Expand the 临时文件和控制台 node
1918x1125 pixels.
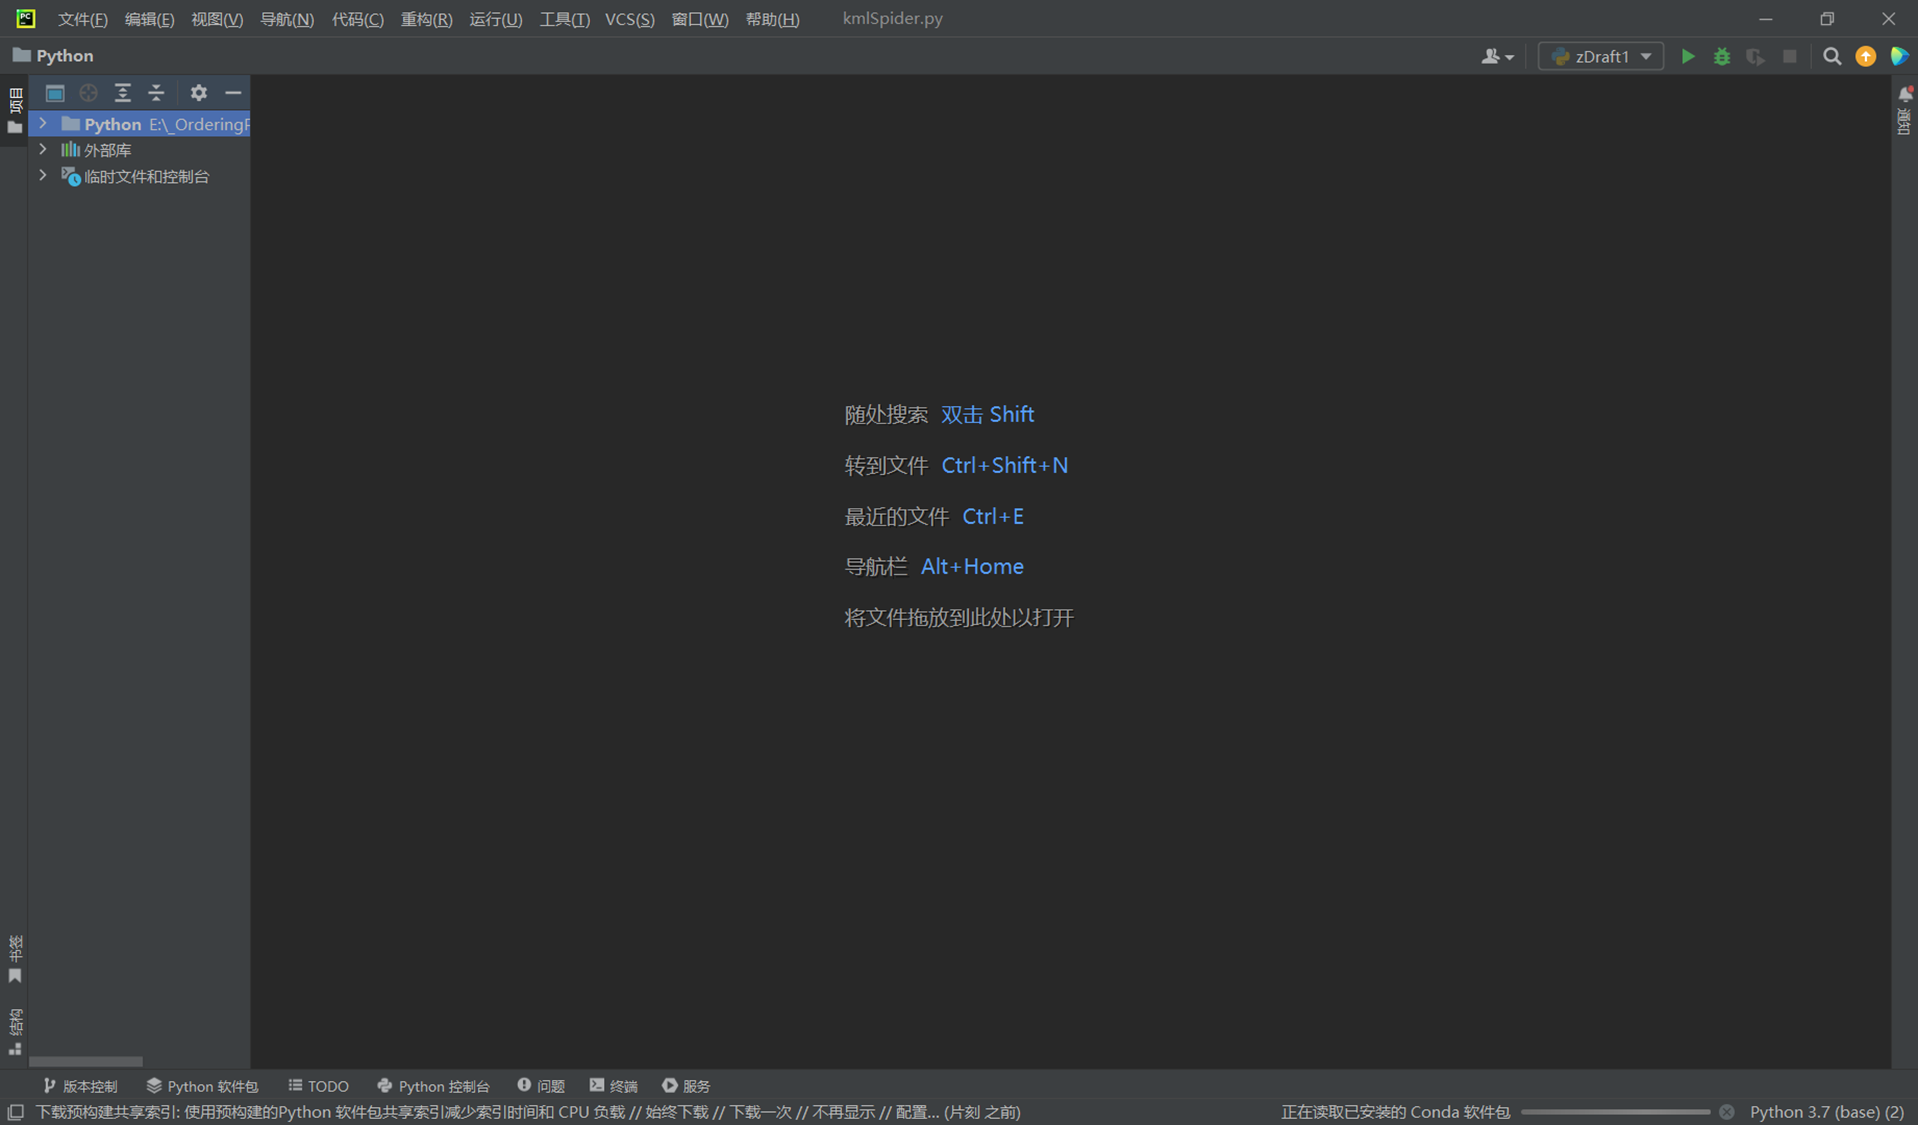(x=43, y=176)
